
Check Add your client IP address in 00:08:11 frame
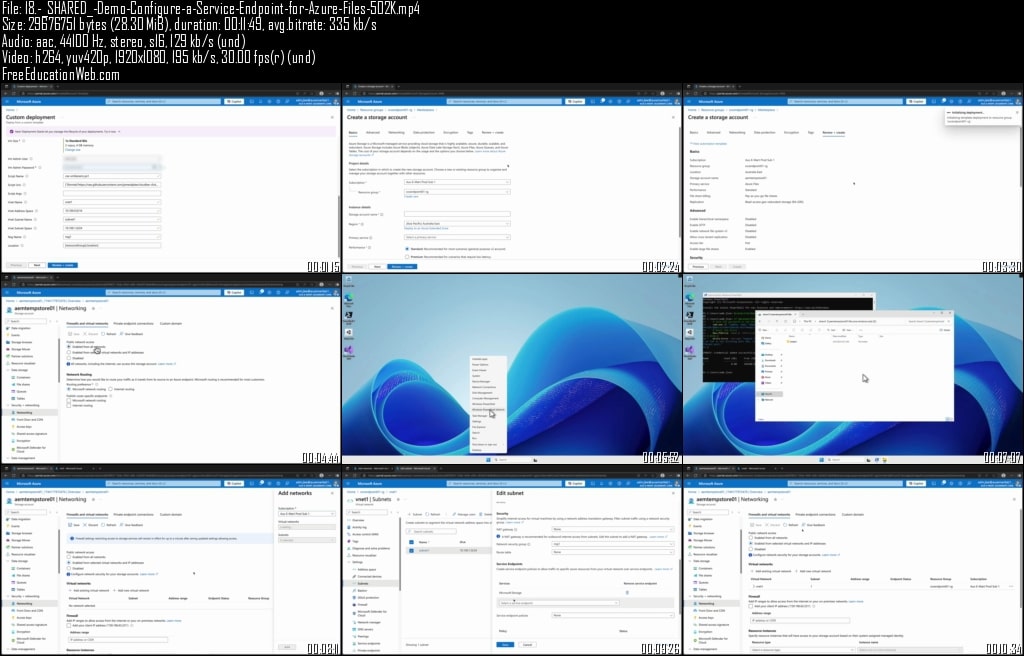click(x=69, y=625)
